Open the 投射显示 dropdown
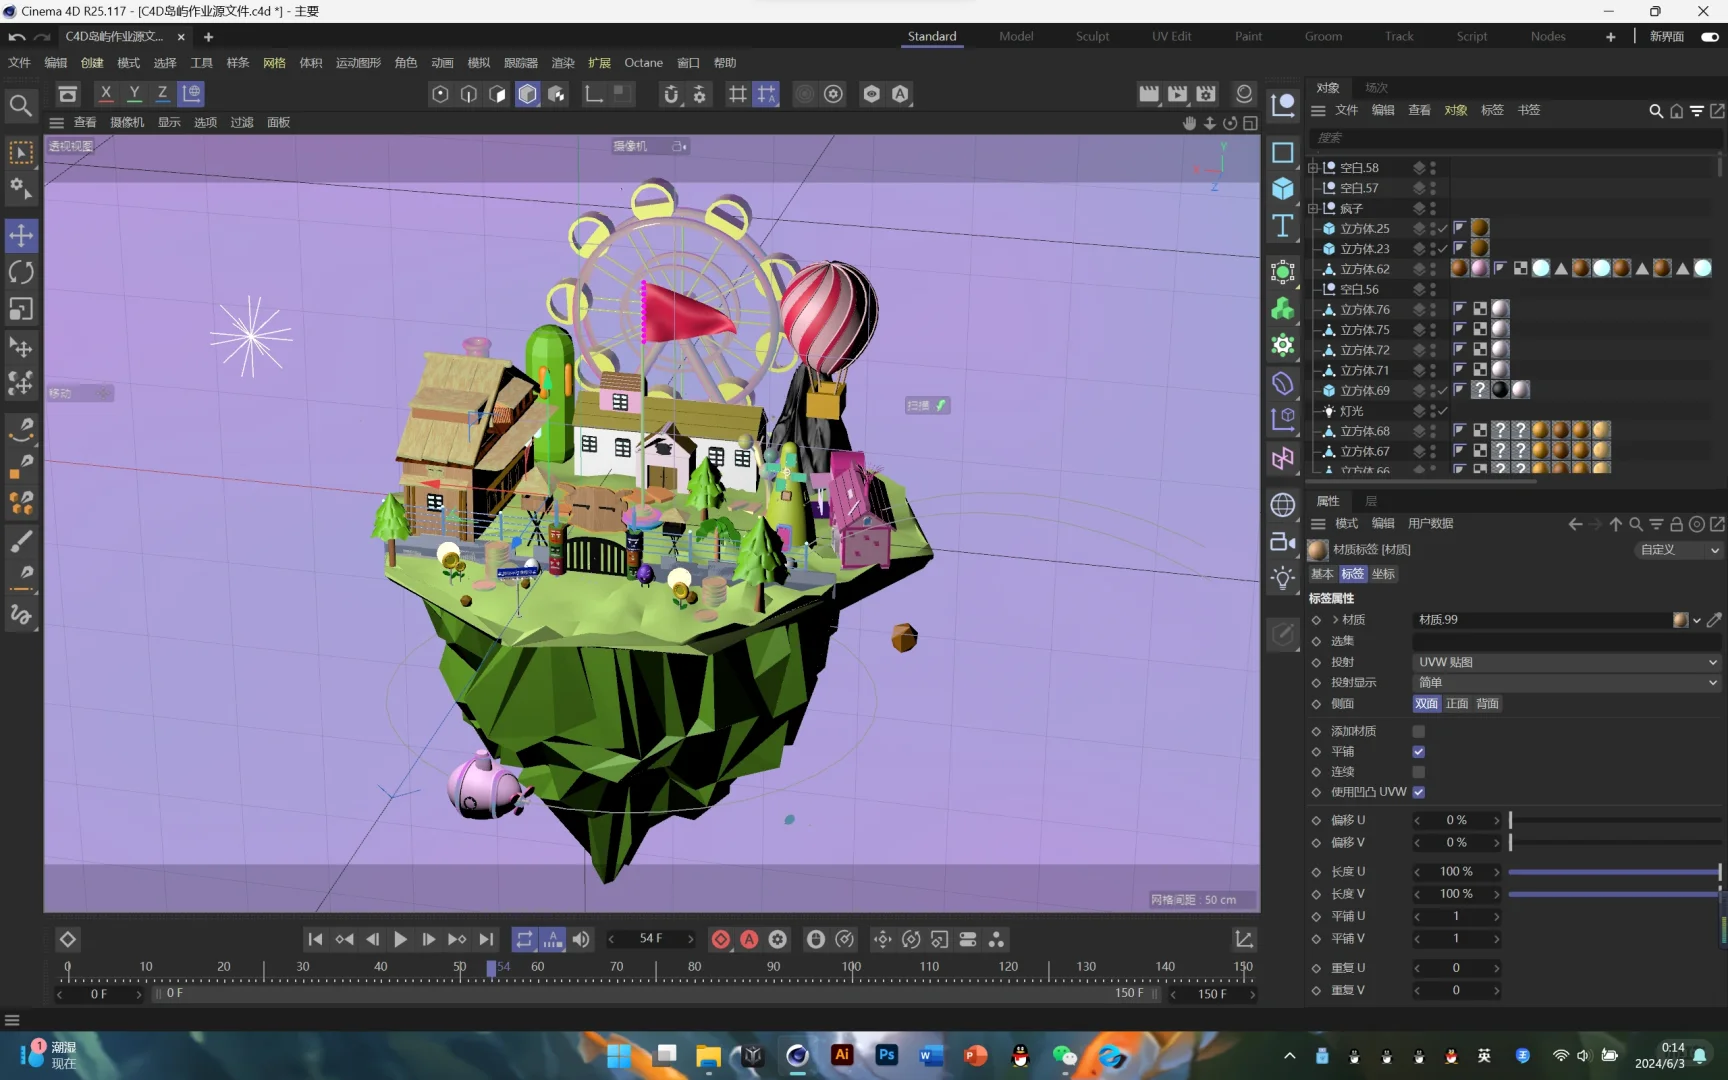This screenshot has height=1080, width=1728. [x=1566, y=683]
